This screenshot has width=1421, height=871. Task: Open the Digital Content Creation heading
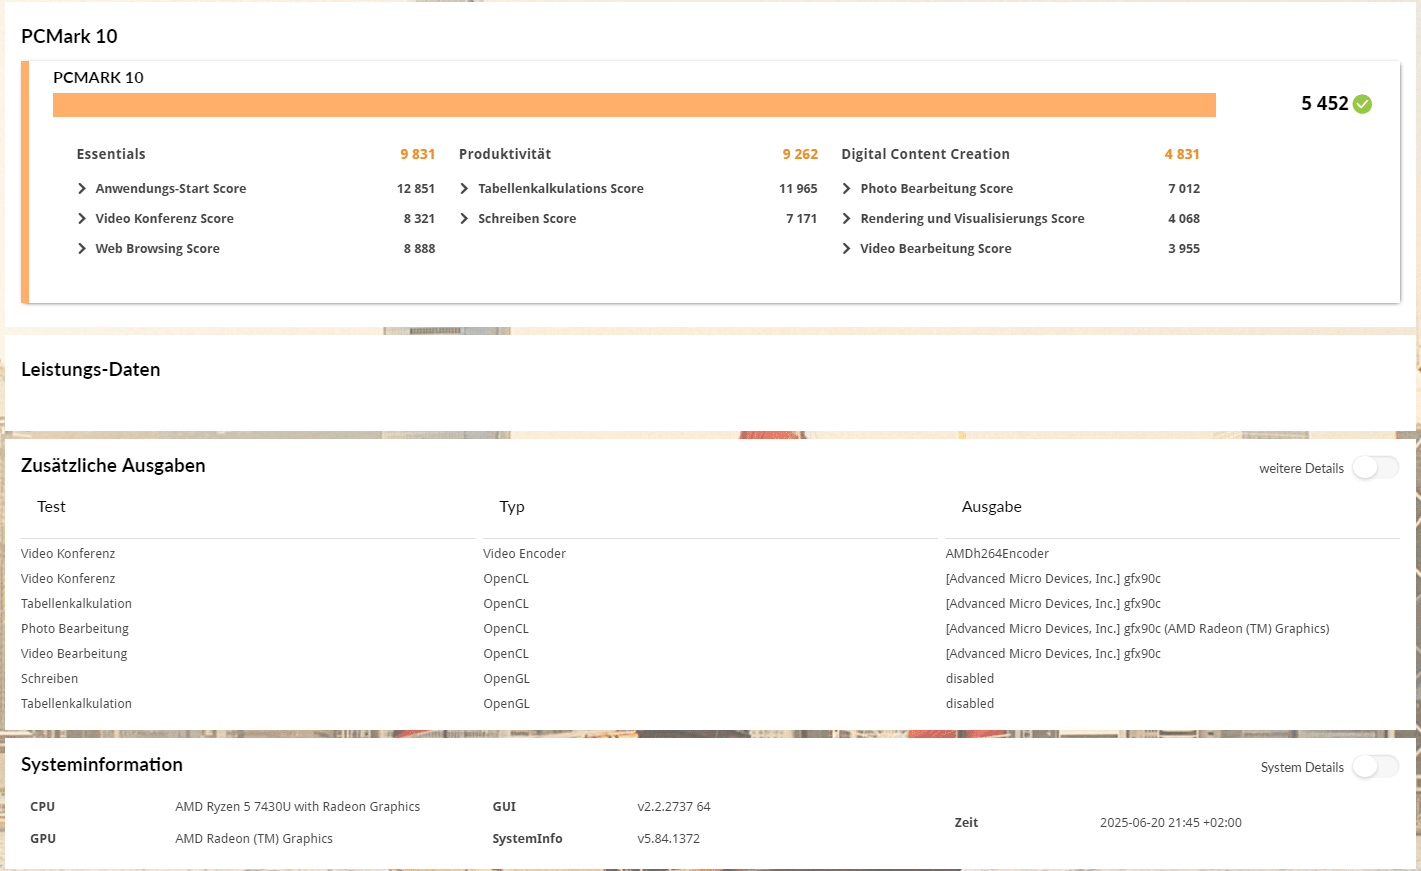point(925,154)
